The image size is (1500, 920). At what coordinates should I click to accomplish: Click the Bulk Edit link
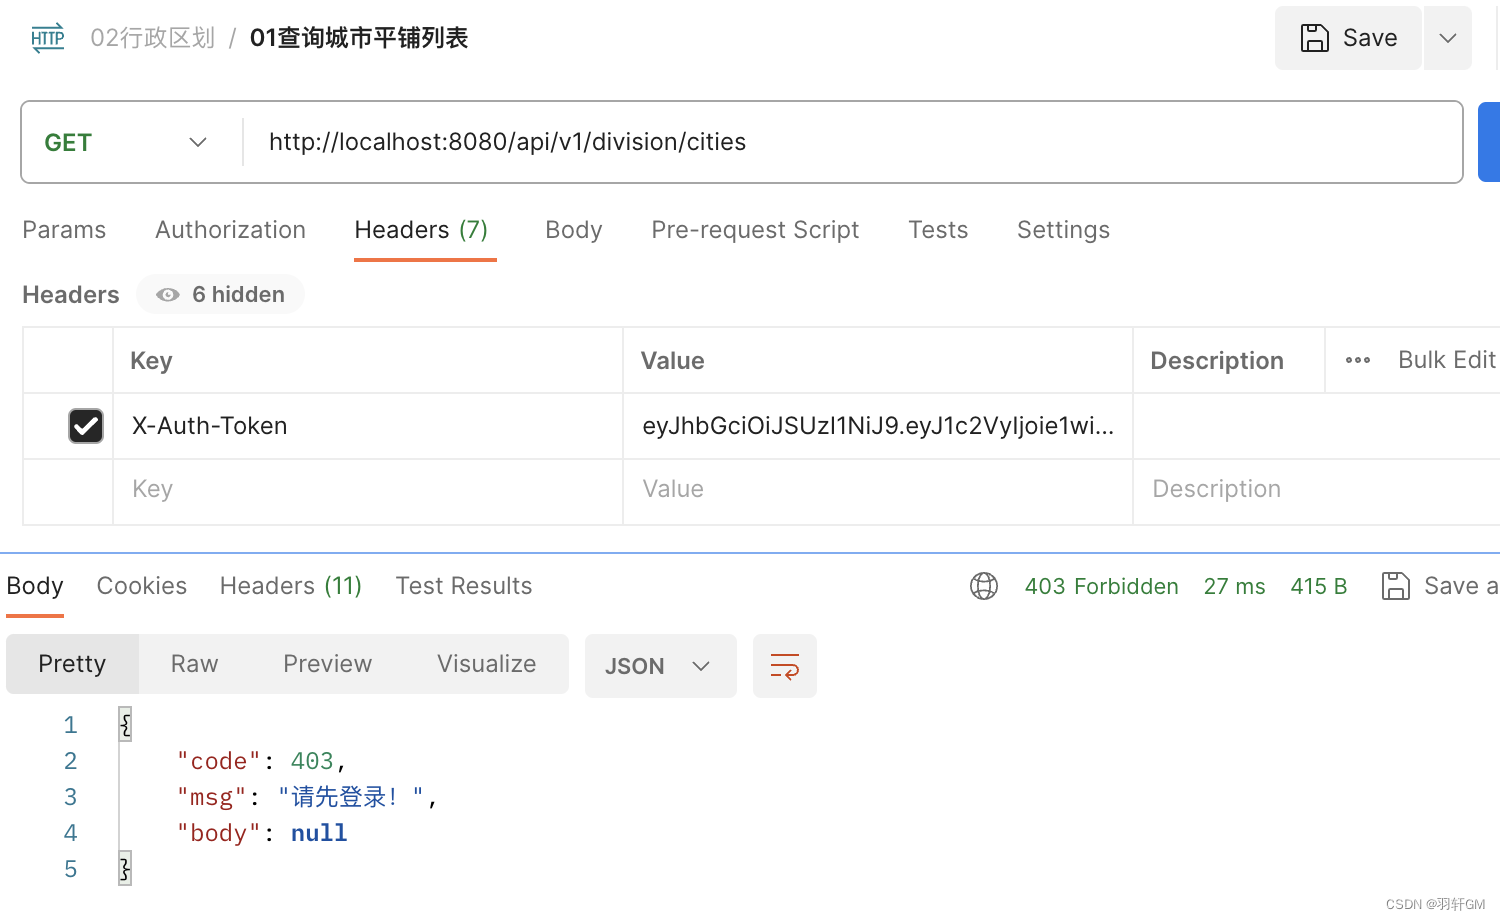pyautogui.click(x=1447, y=360)
